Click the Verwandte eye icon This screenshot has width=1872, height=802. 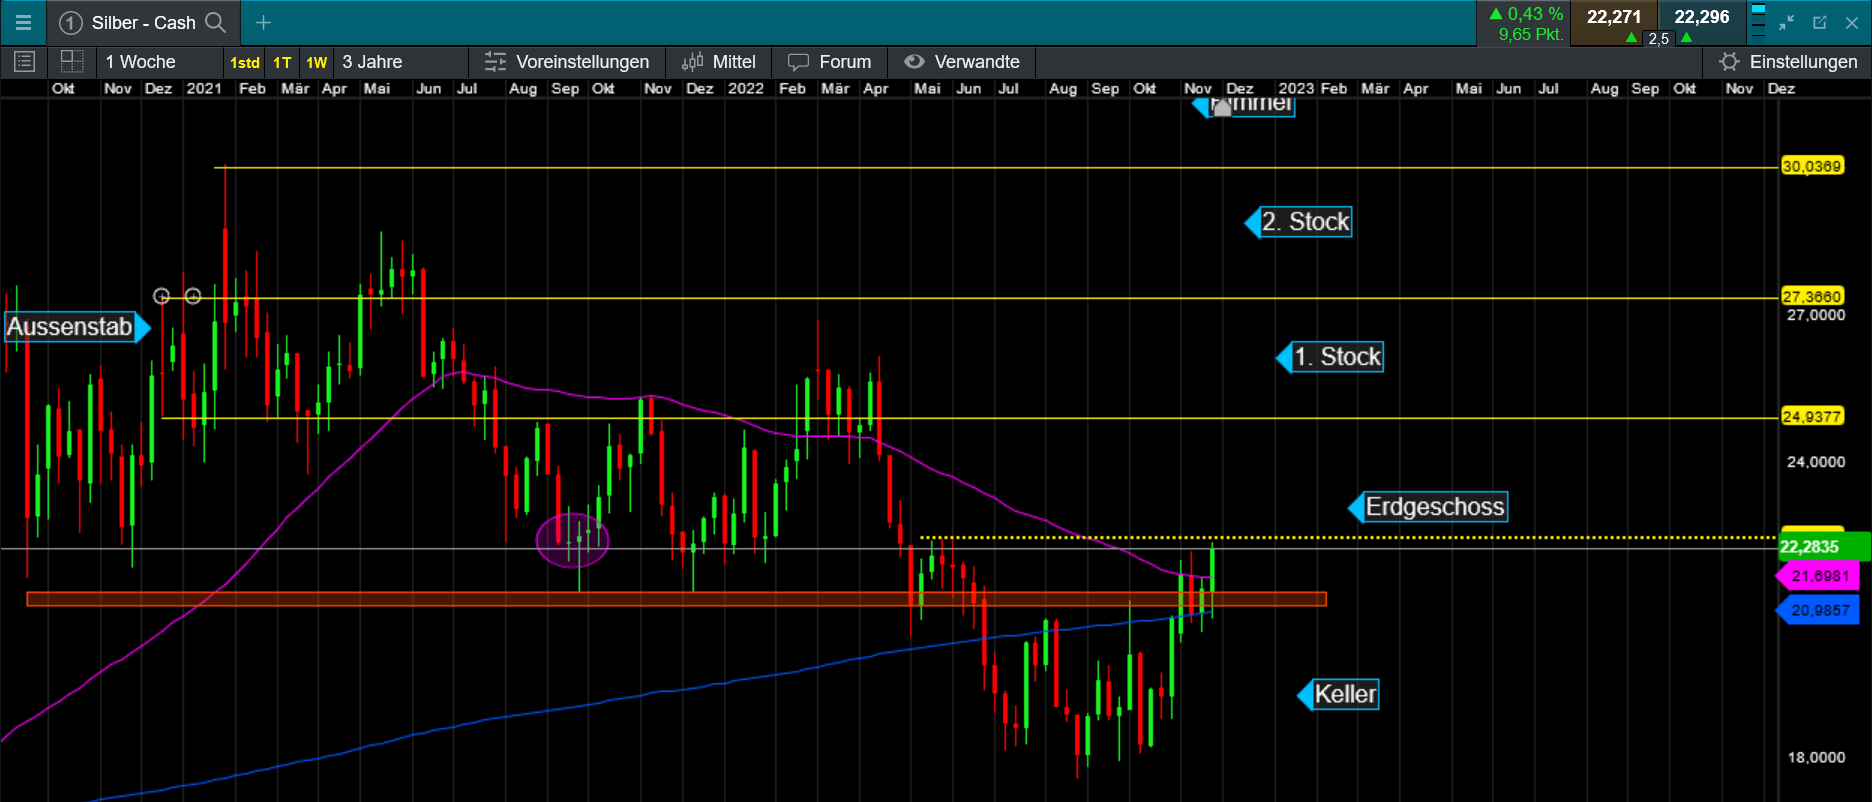[914, 62]
